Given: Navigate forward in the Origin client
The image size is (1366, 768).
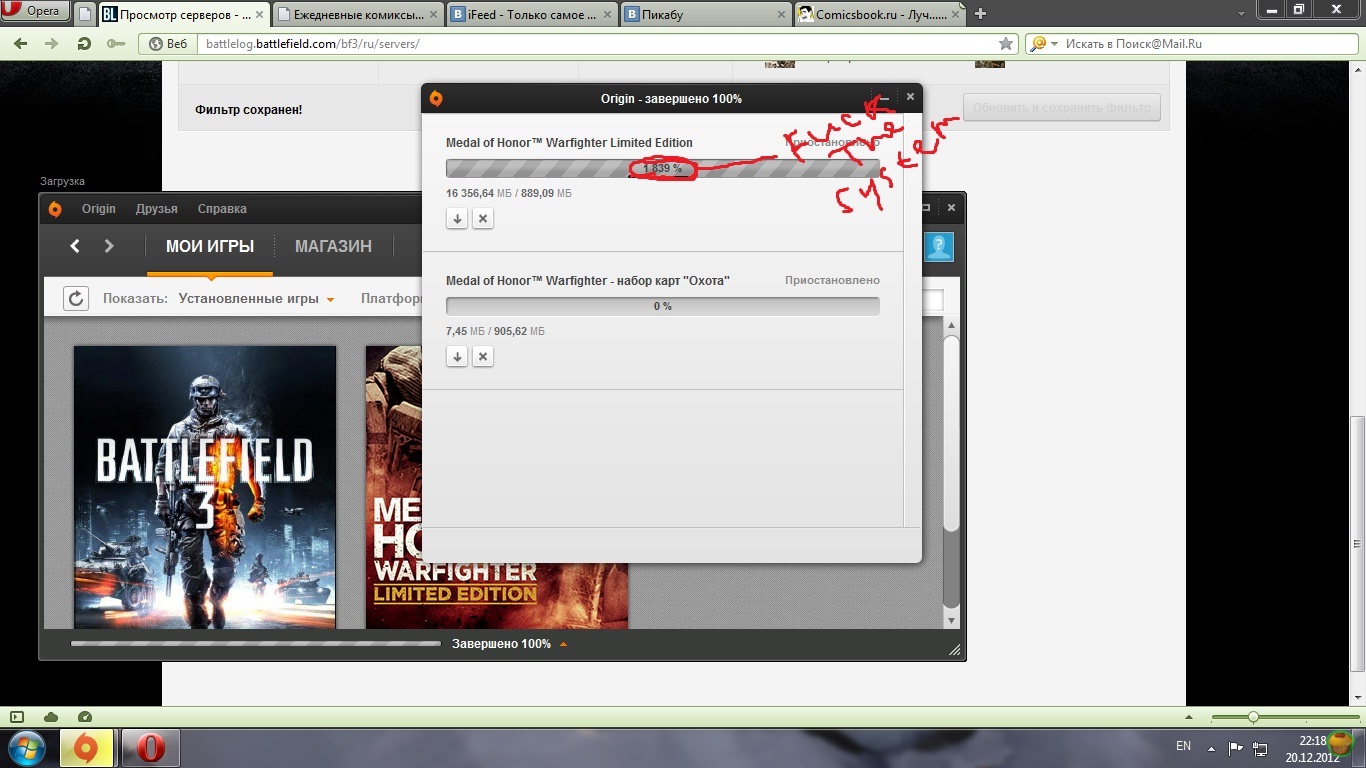Looking at the screenshot, I should 109,246.
